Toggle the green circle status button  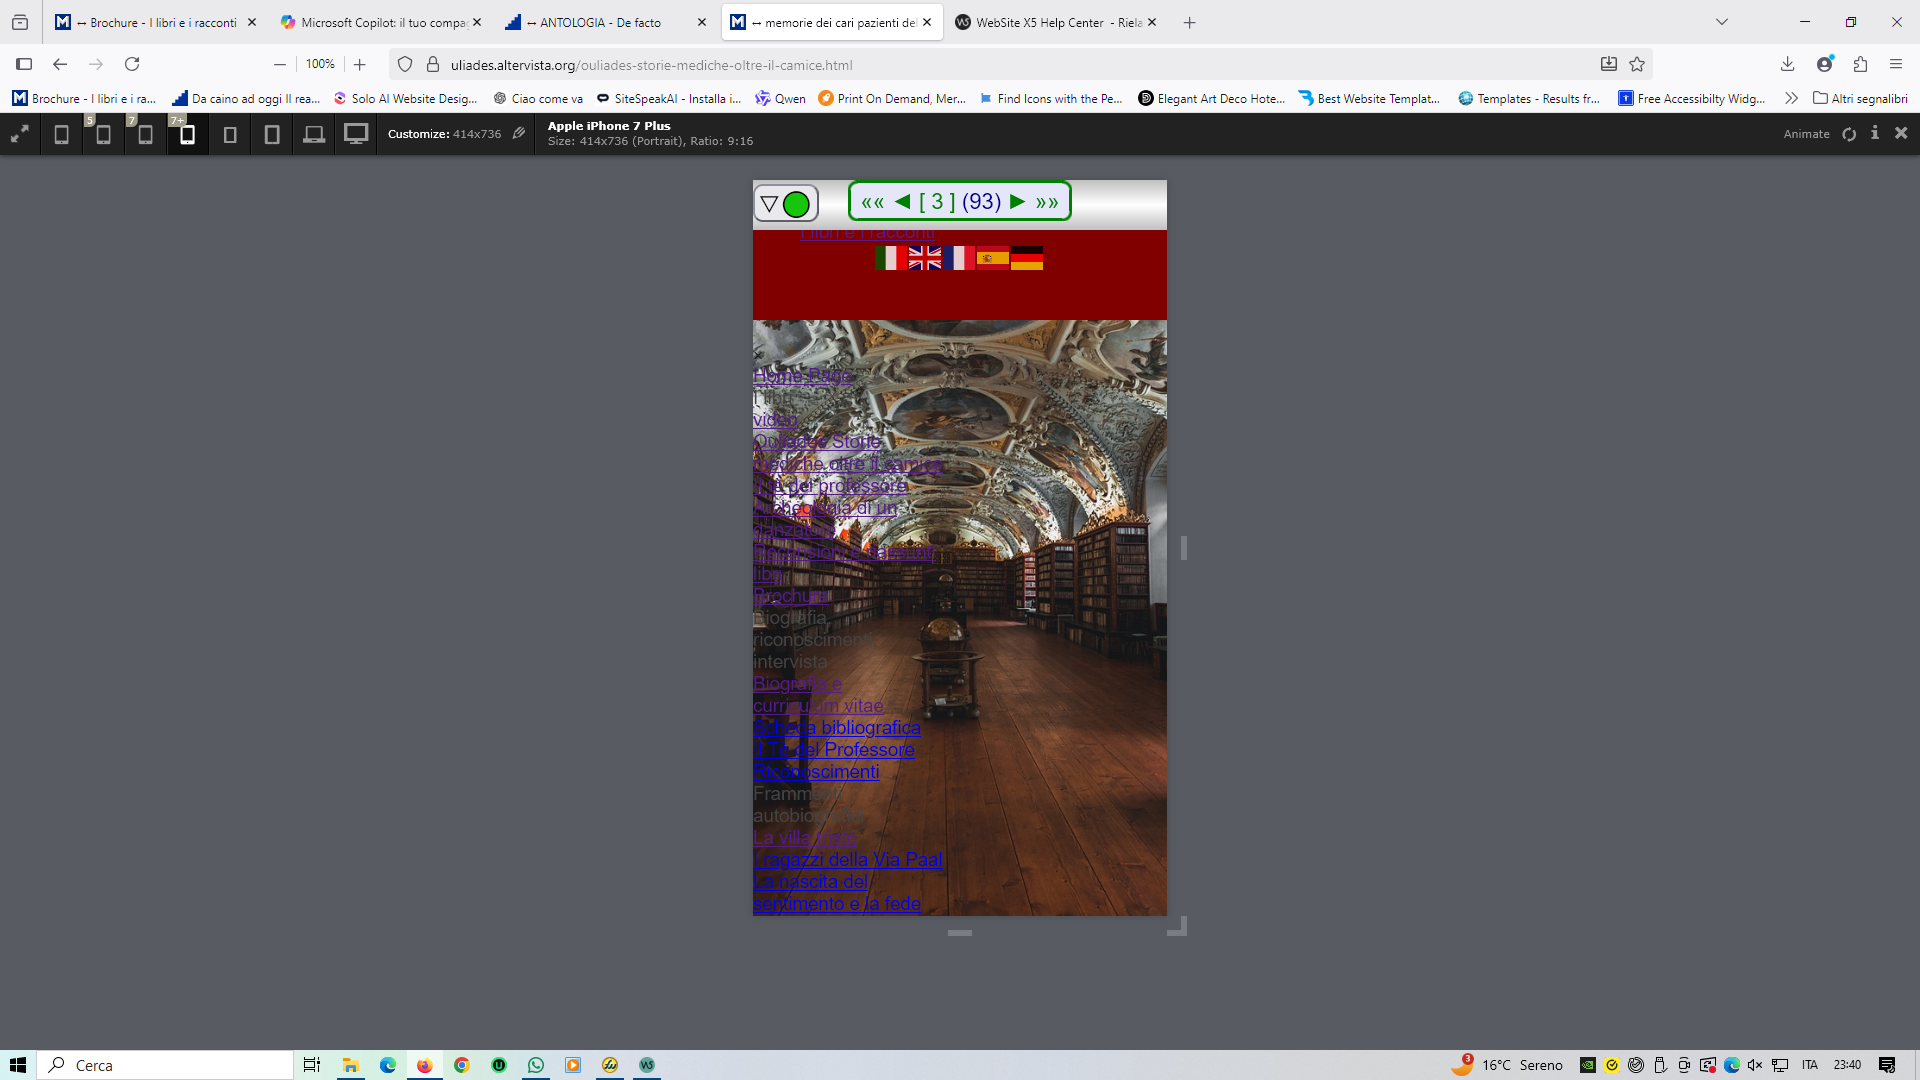(797, 204)
